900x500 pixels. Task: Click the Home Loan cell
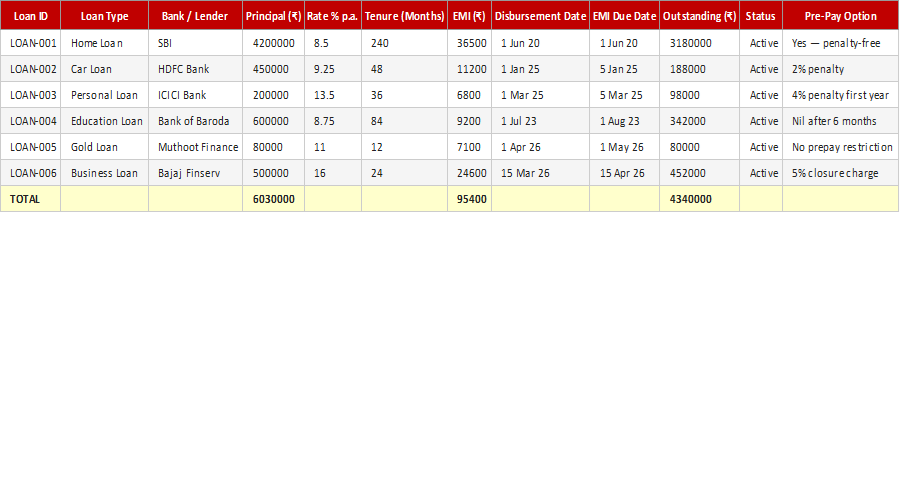104,43
